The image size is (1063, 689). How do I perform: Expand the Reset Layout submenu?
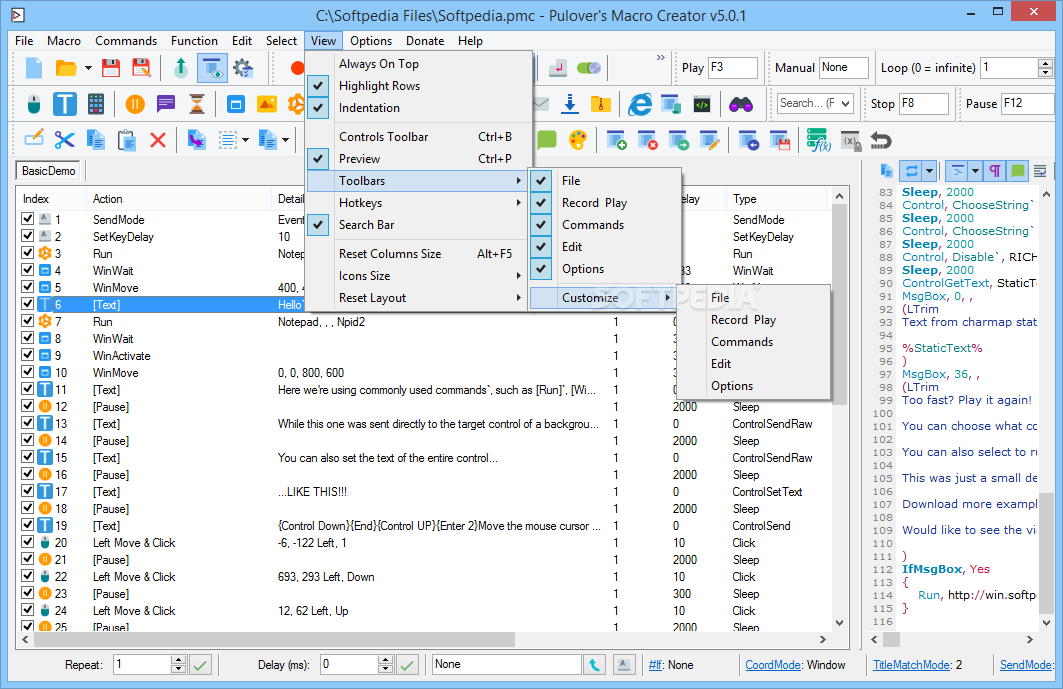click(418, 298)
